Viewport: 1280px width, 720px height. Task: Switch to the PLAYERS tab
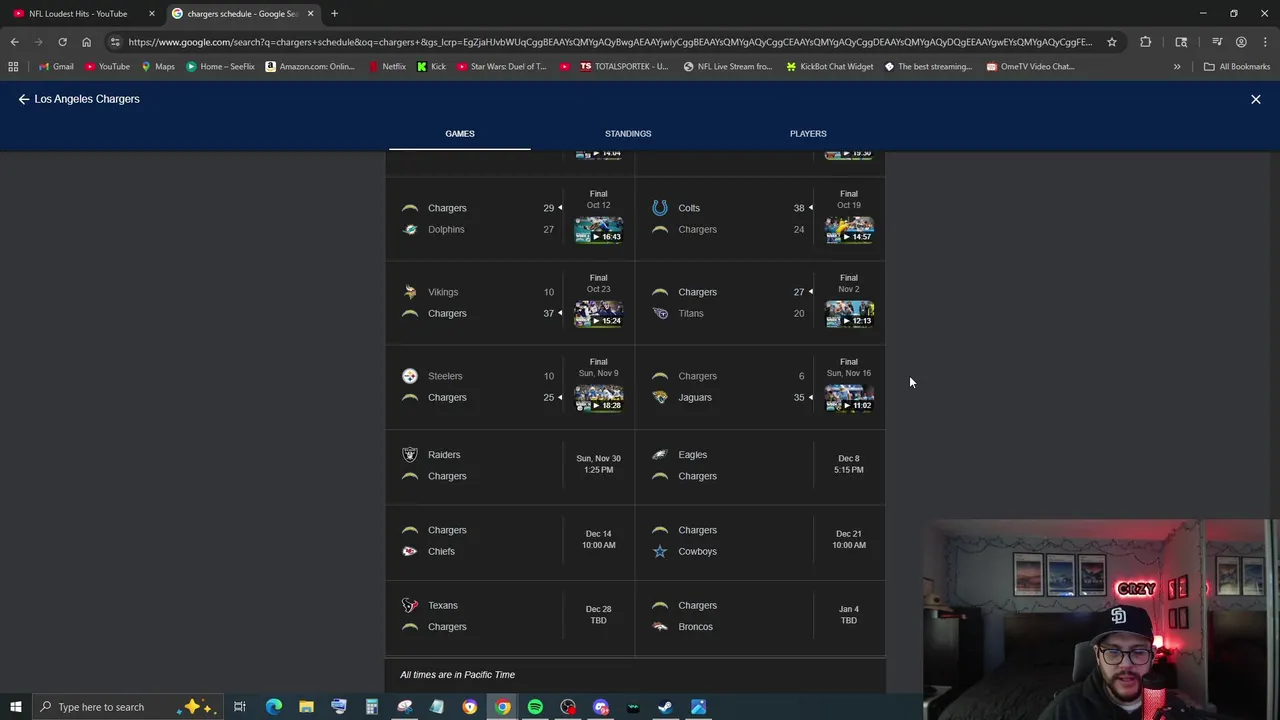click(x=808, y=133)
